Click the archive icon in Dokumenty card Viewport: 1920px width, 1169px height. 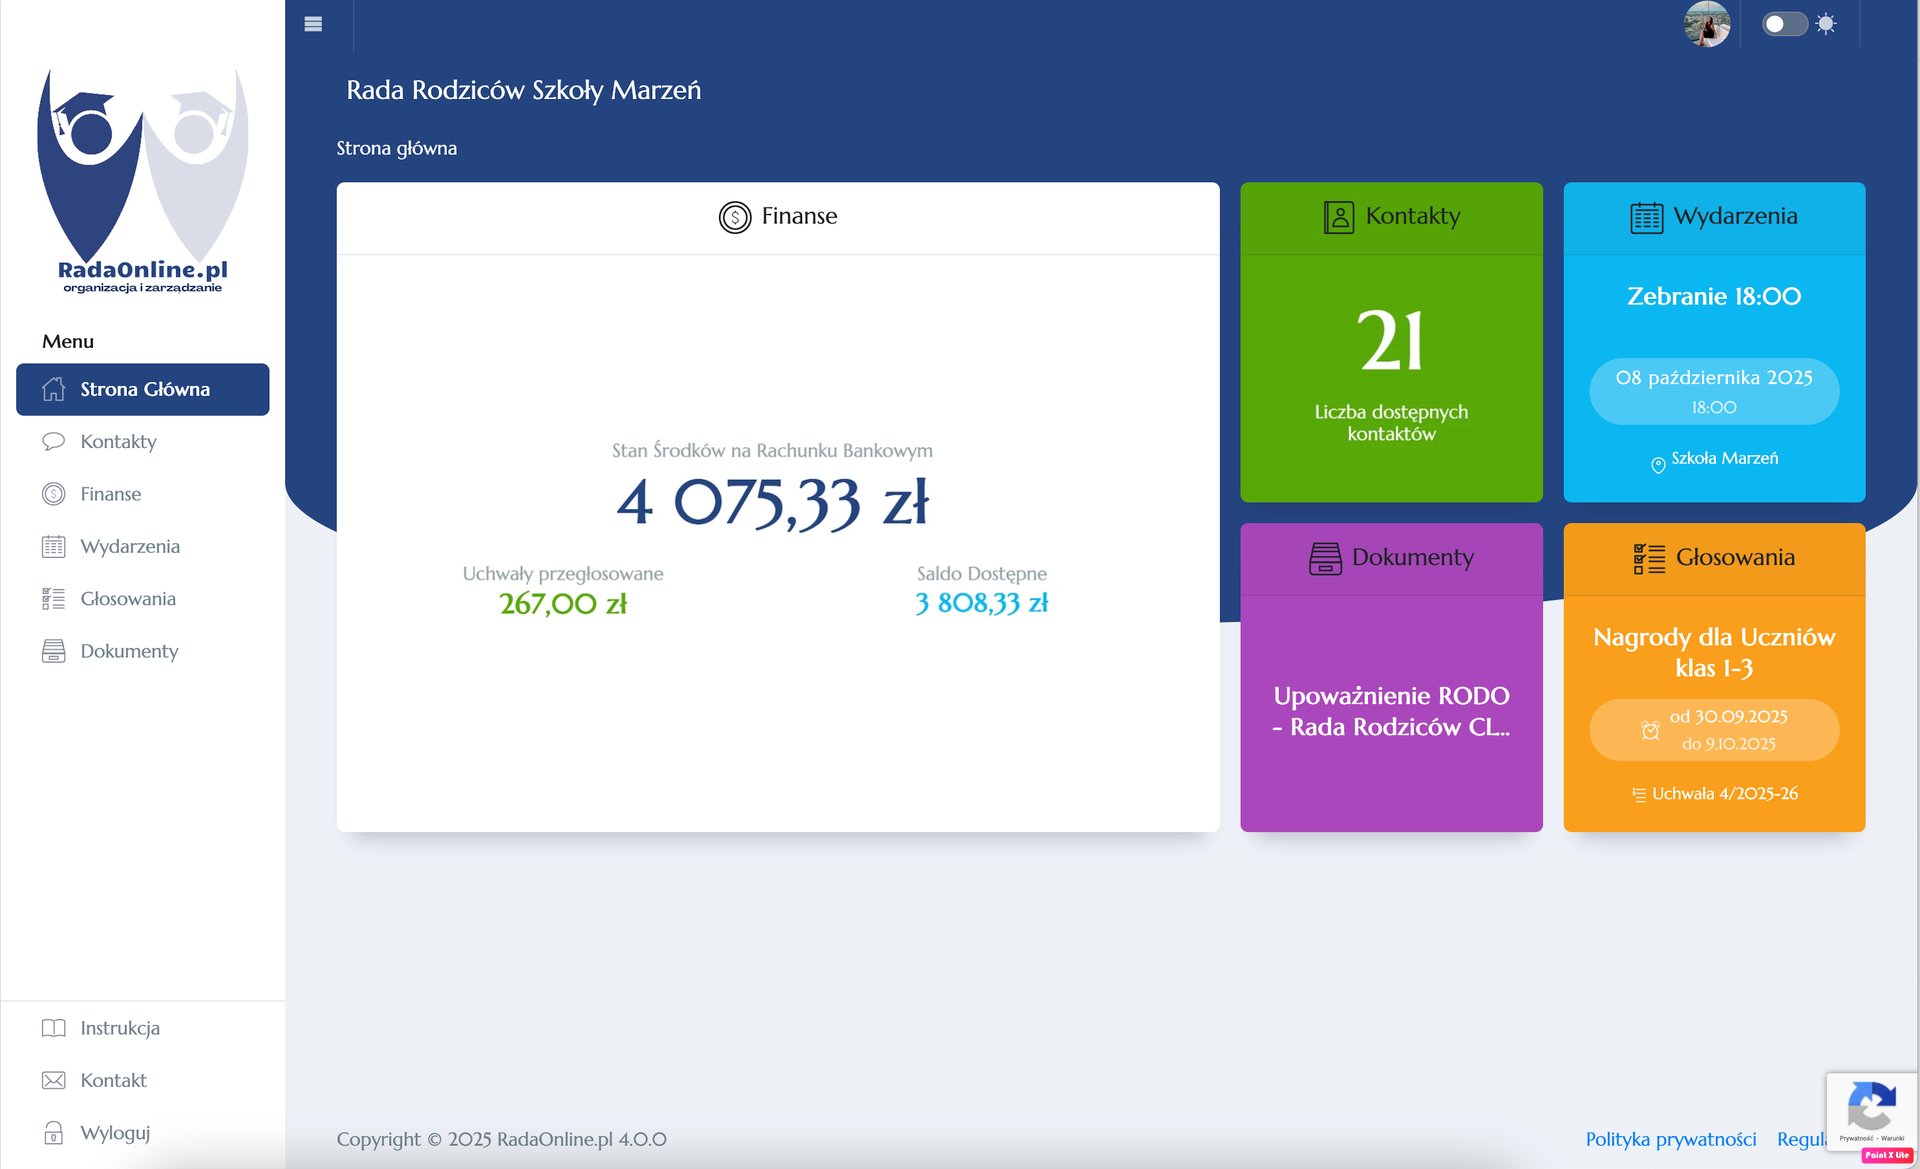(1325, 558)
